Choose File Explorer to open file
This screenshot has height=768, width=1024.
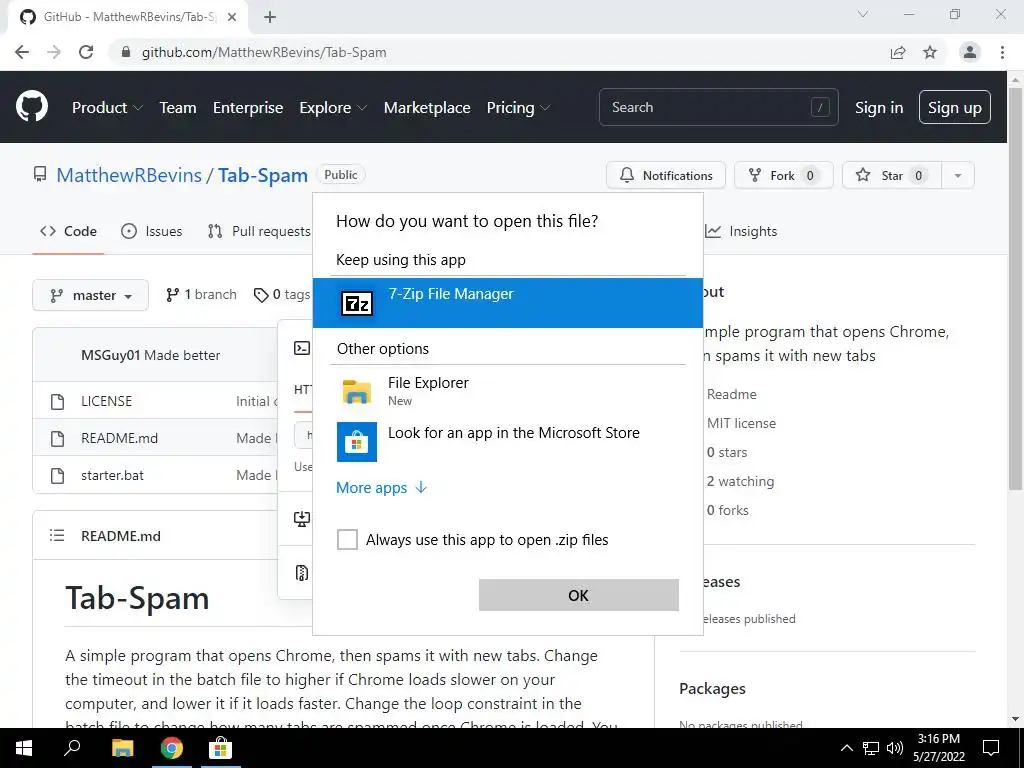[507, 391]
